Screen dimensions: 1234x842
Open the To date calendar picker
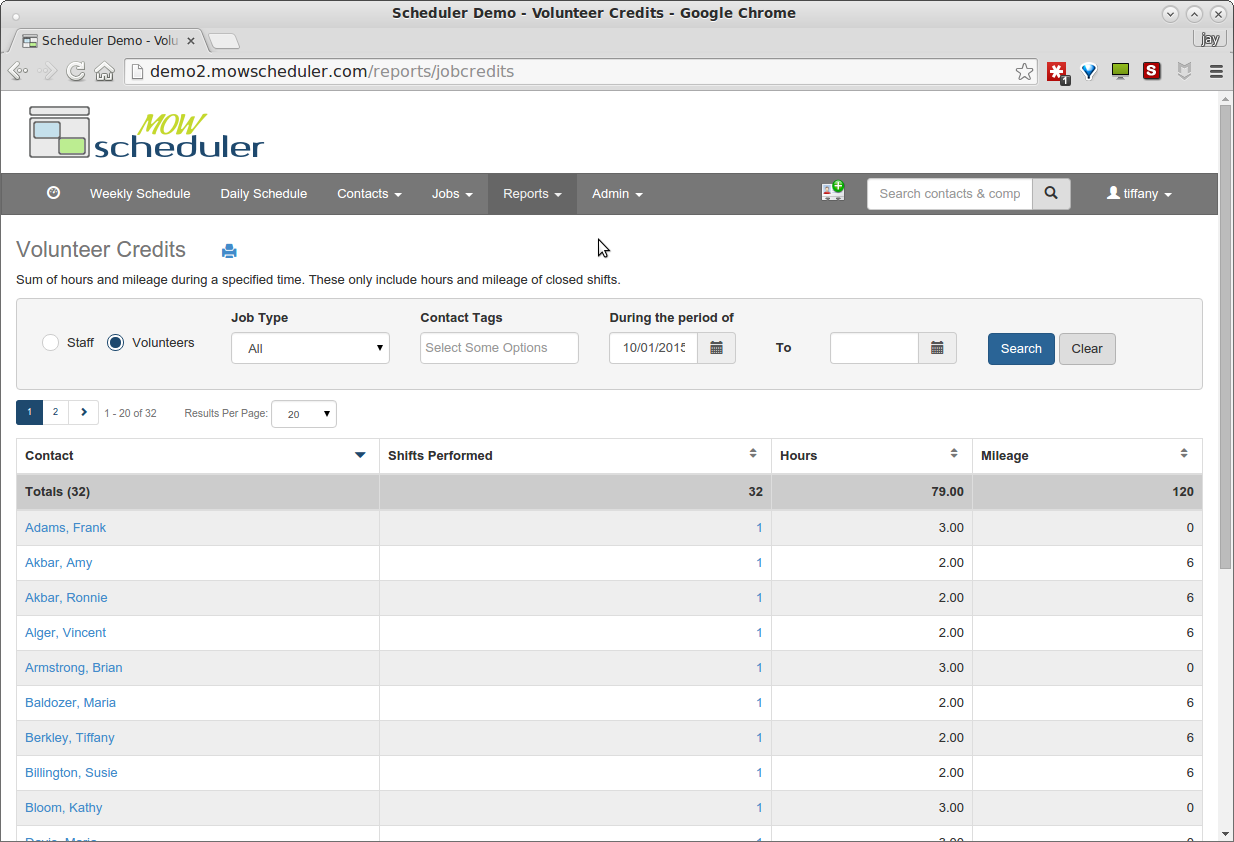(x=937, y=348)
